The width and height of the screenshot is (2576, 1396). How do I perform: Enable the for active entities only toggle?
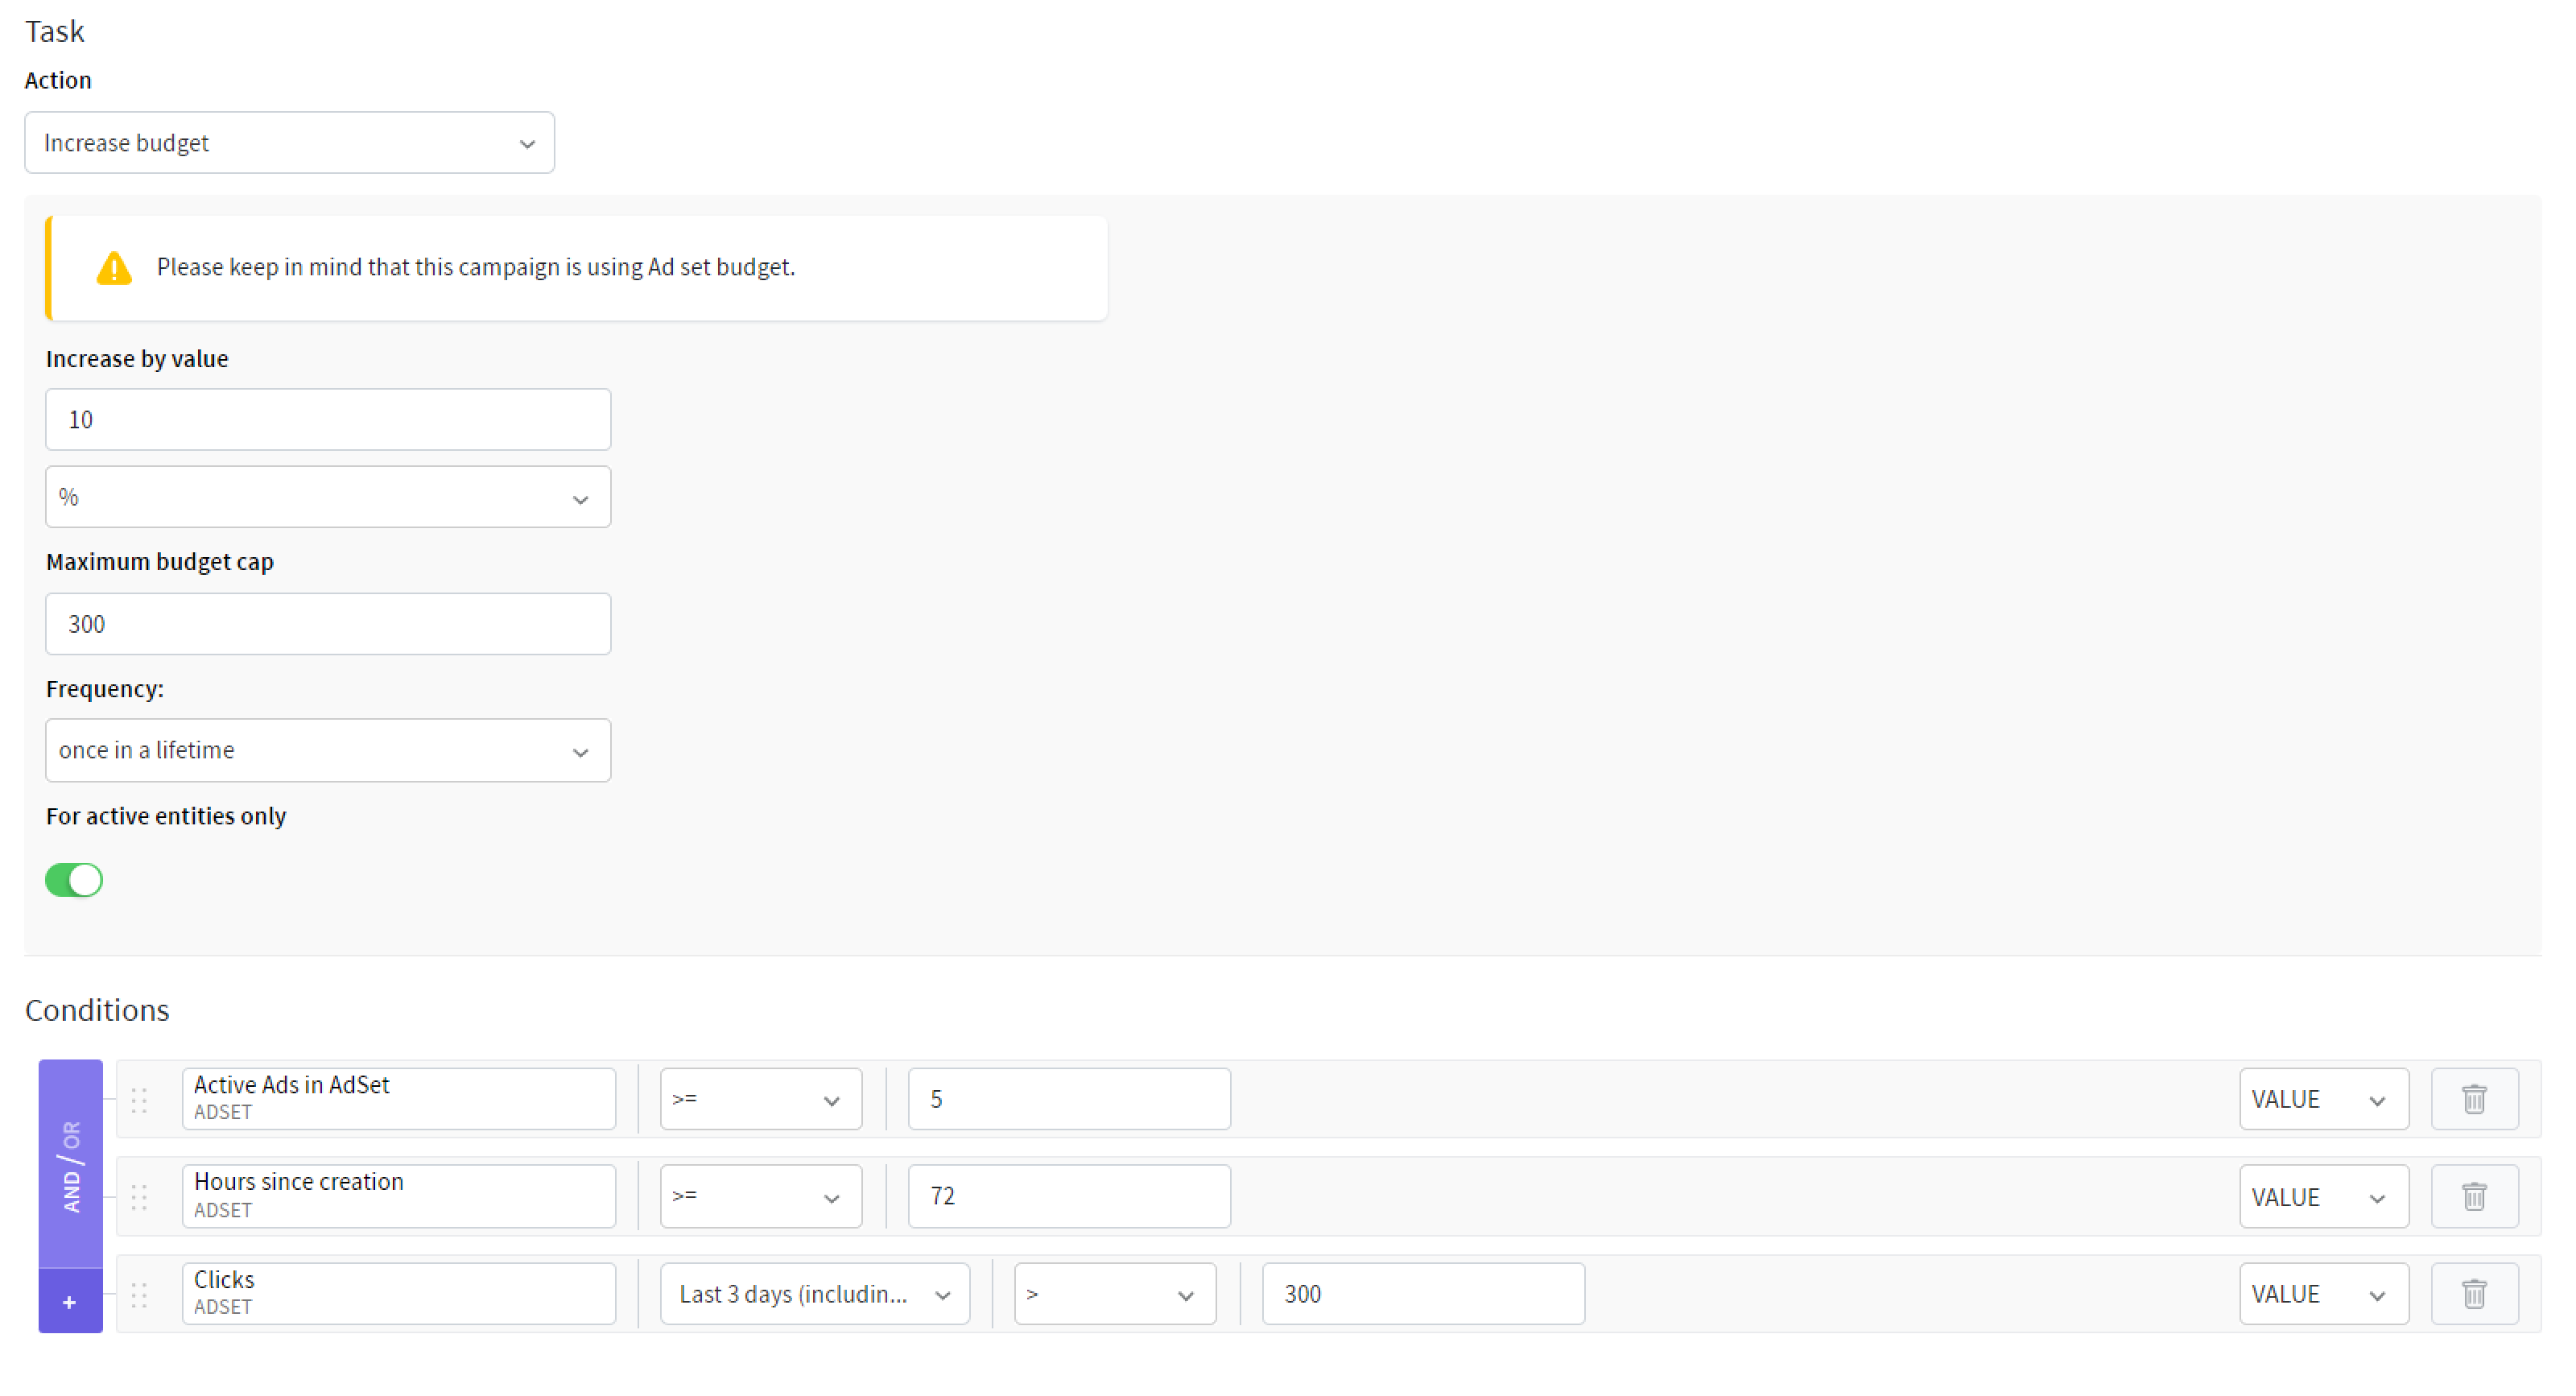click(x=74, y=877)
